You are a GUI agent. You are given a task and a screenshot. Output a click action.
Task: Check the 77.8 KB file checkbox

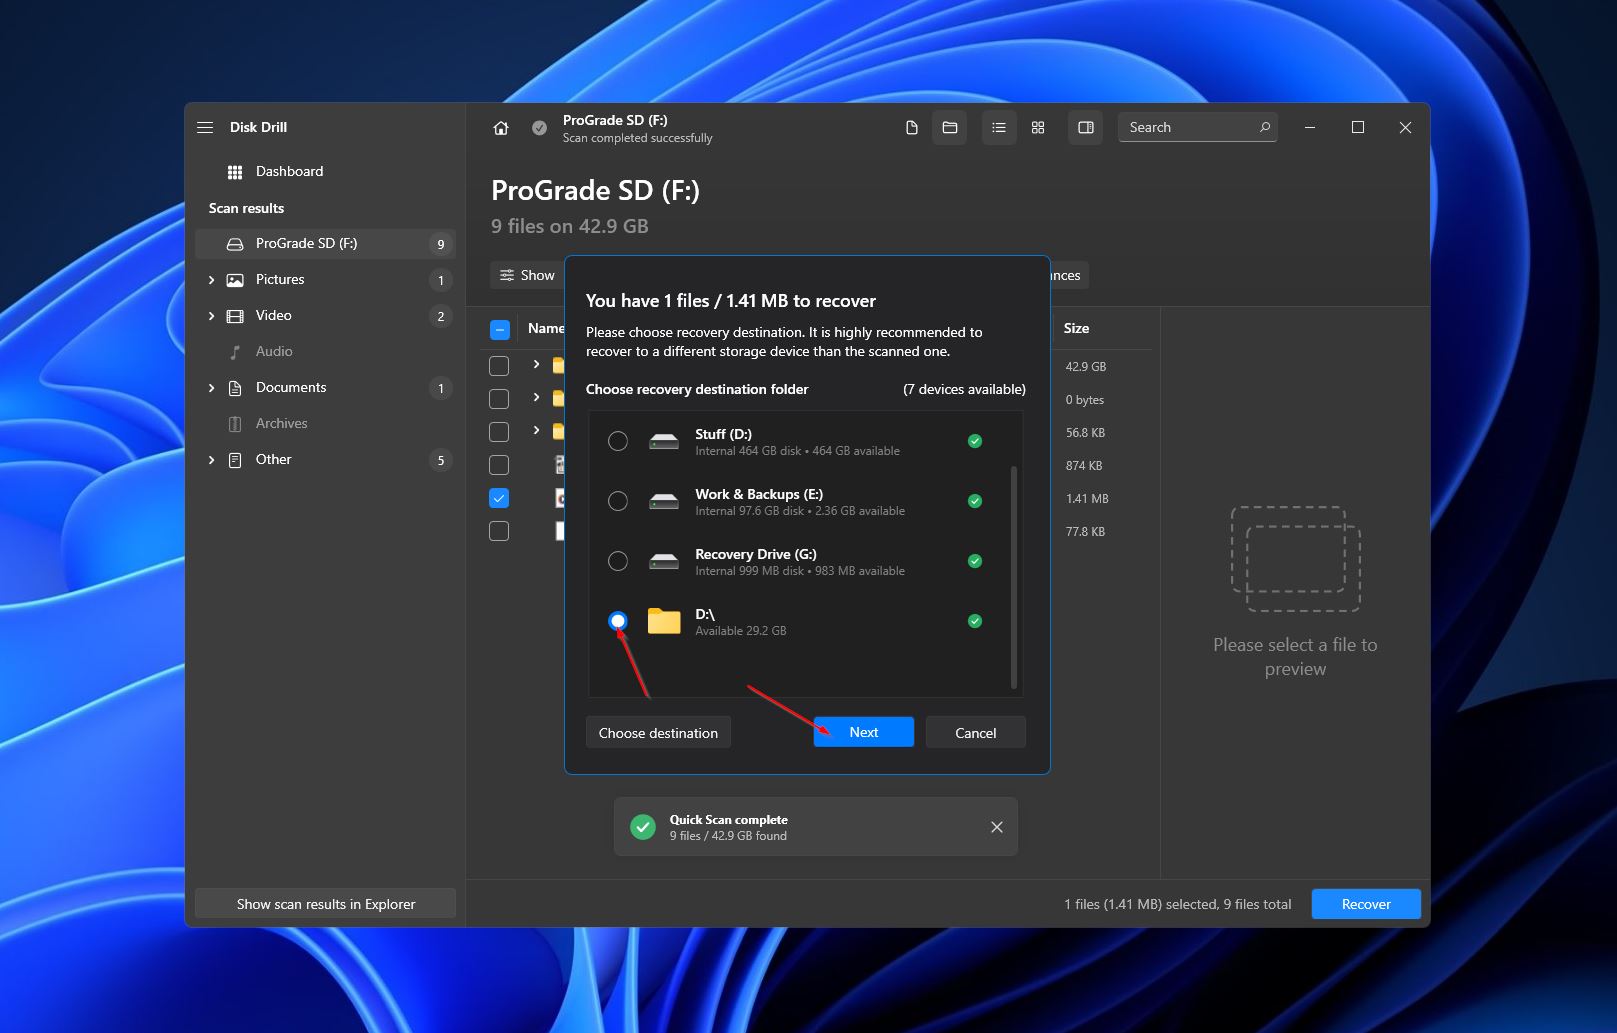[499, 531]
